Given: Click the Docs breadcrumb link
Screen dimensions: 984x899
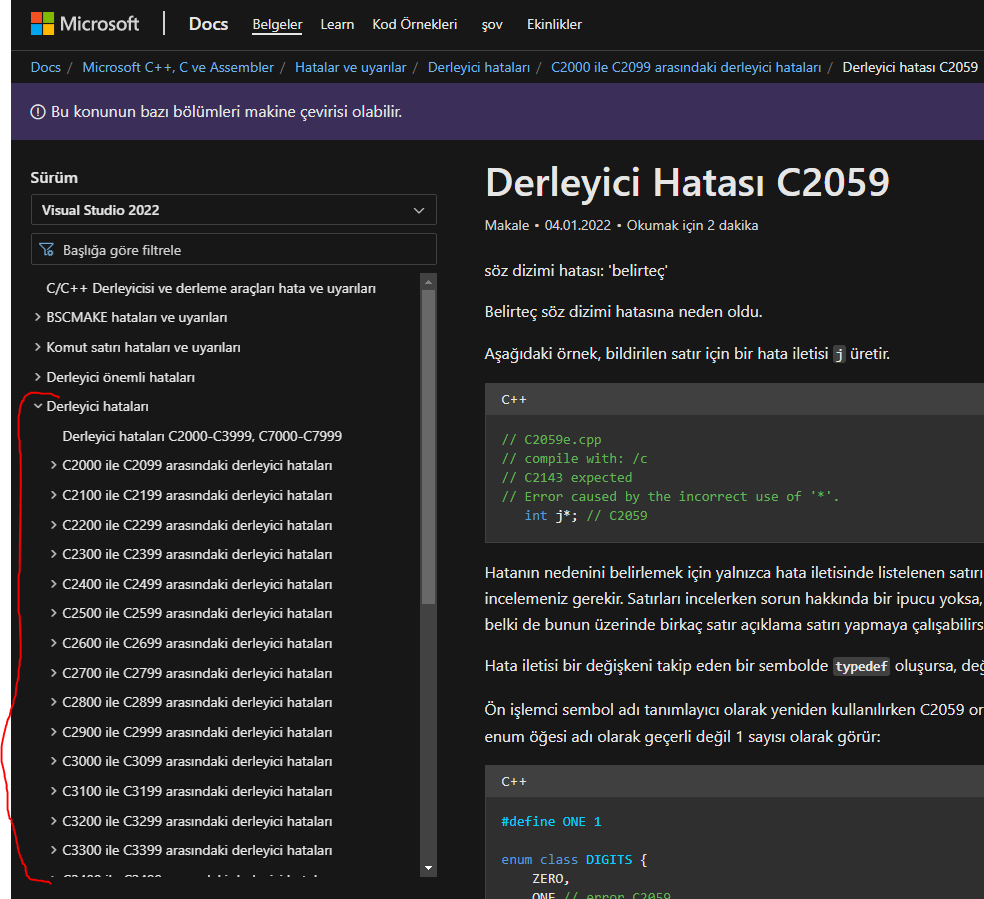Looking at the screenshot, I should click(46, 67).
